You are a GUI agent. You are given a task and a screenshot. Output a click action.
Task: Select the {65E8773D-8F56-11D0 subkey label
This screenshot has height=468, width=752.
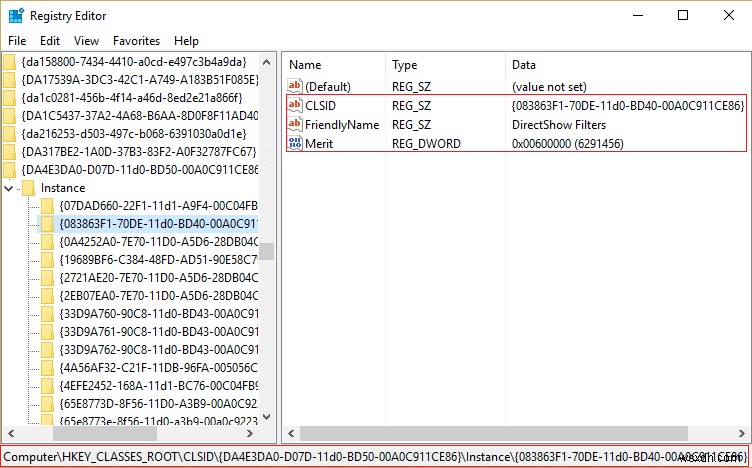(x=158, y=404)
